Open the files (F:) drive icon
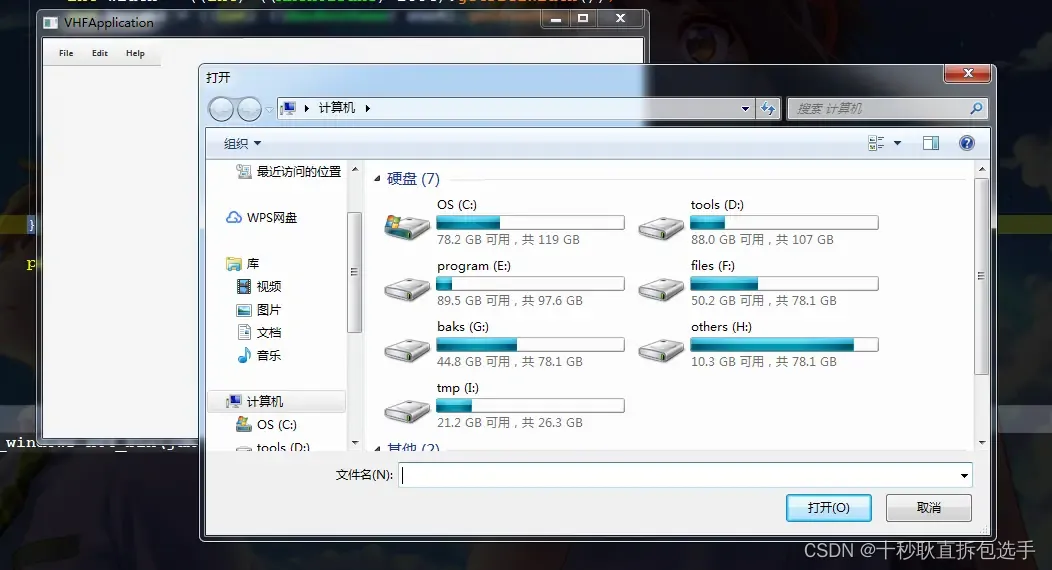1052x570 pixels. (661, 289)
